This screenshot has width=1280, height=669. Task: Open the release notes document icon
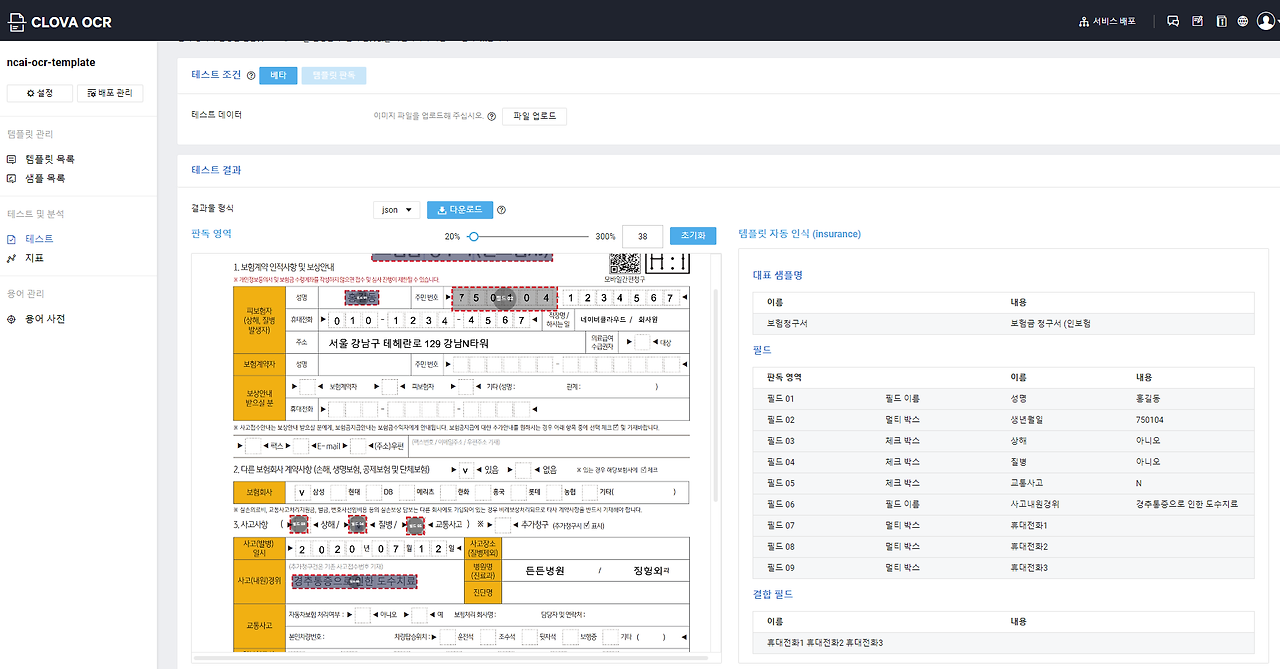(1221, 20)
